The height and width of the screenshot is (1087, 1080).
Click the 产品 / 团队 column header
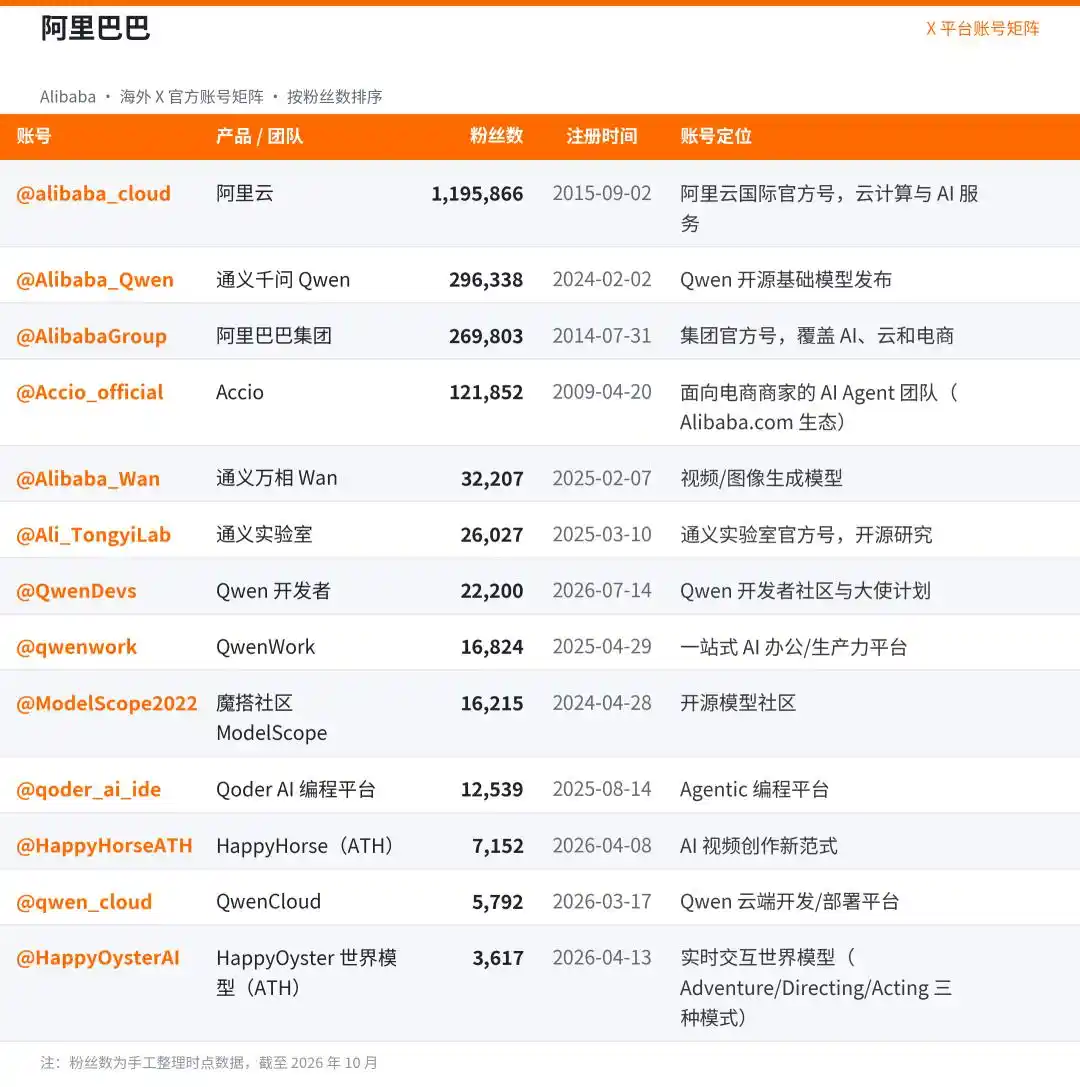[259, 136]
